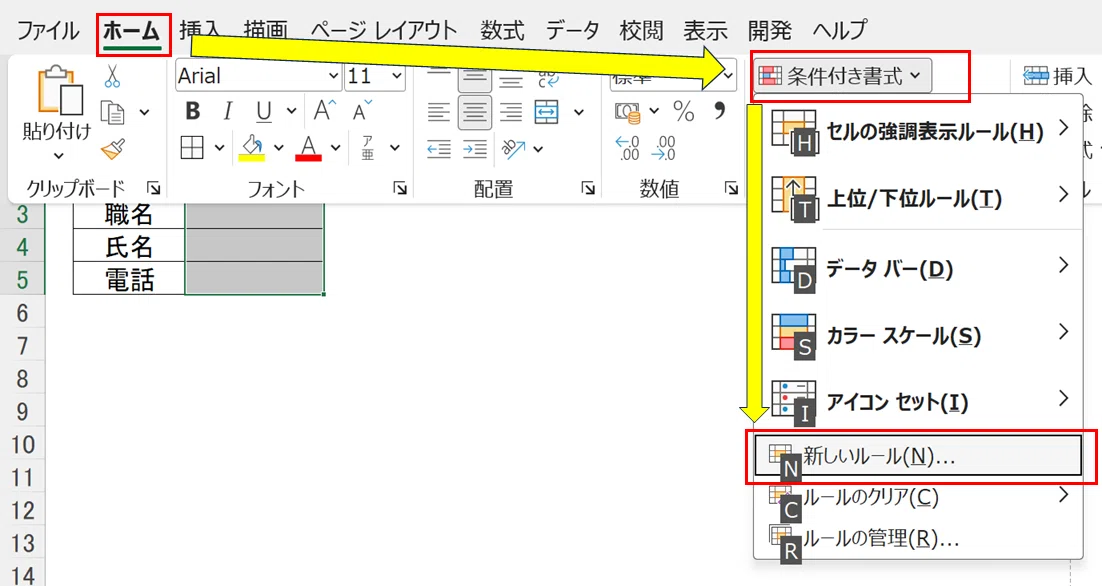
Task: Click Increase Decimal icon
Action: tap(628, 149)
